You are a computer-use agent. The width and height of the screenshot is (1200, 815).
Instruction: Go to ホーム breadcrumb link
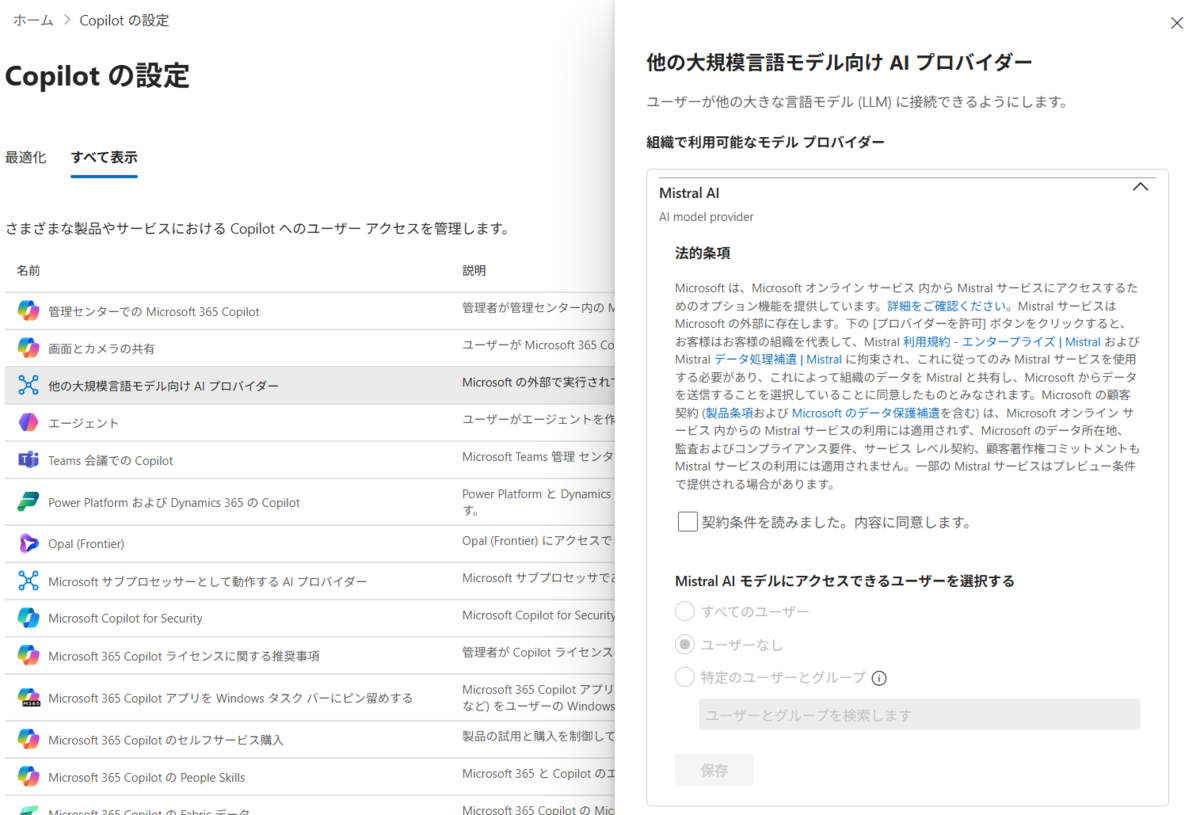click(x=33, y=20)
